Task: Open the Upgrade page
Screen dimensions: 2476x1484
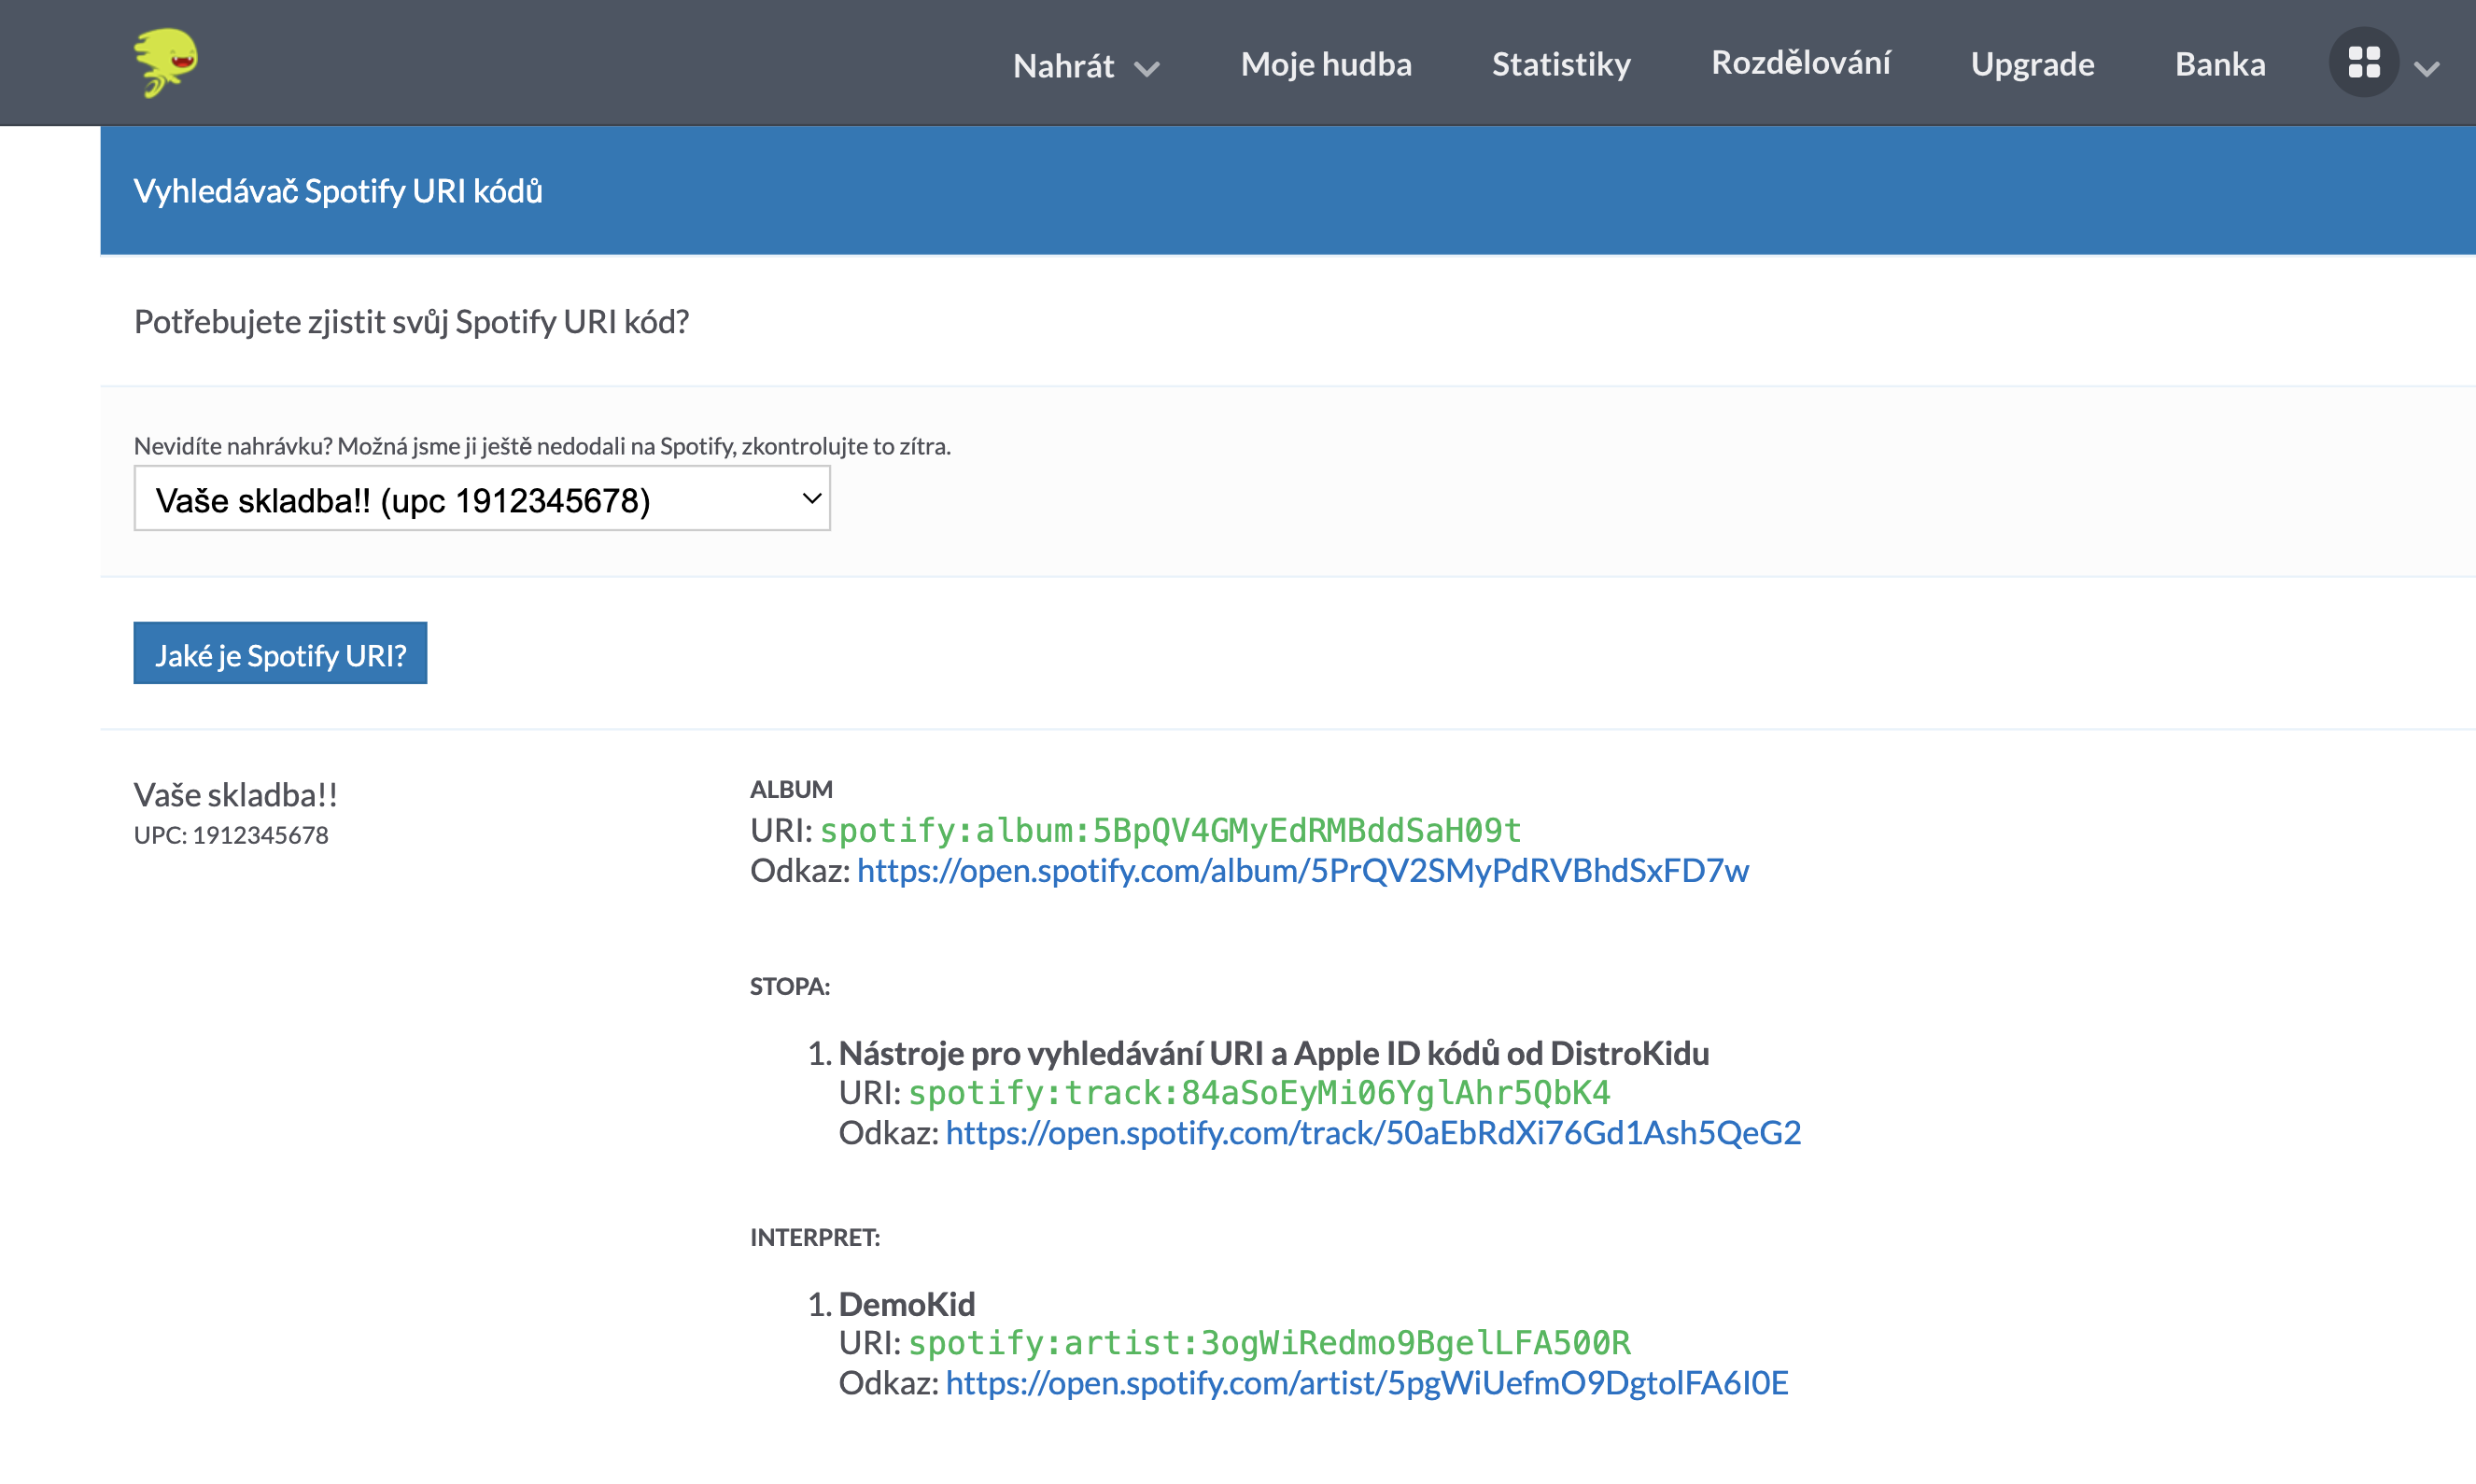Action: click(x=2032, y=64)
